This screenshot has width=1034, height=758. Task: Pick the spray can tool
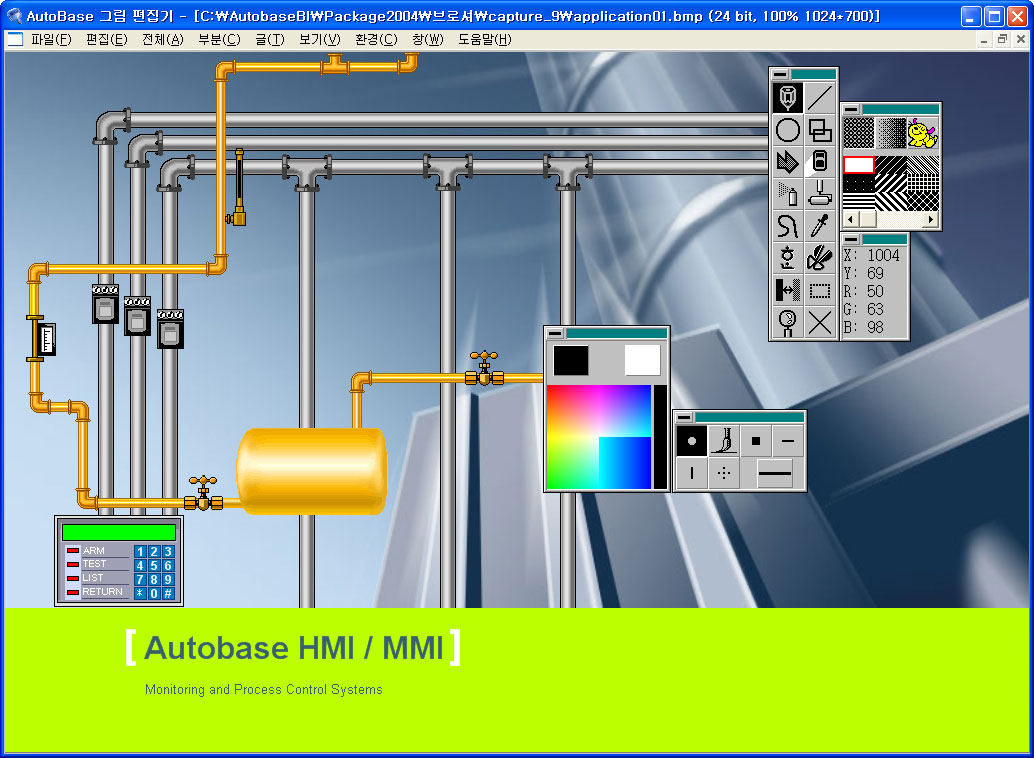pyautogui.click(x=788, y=193)
